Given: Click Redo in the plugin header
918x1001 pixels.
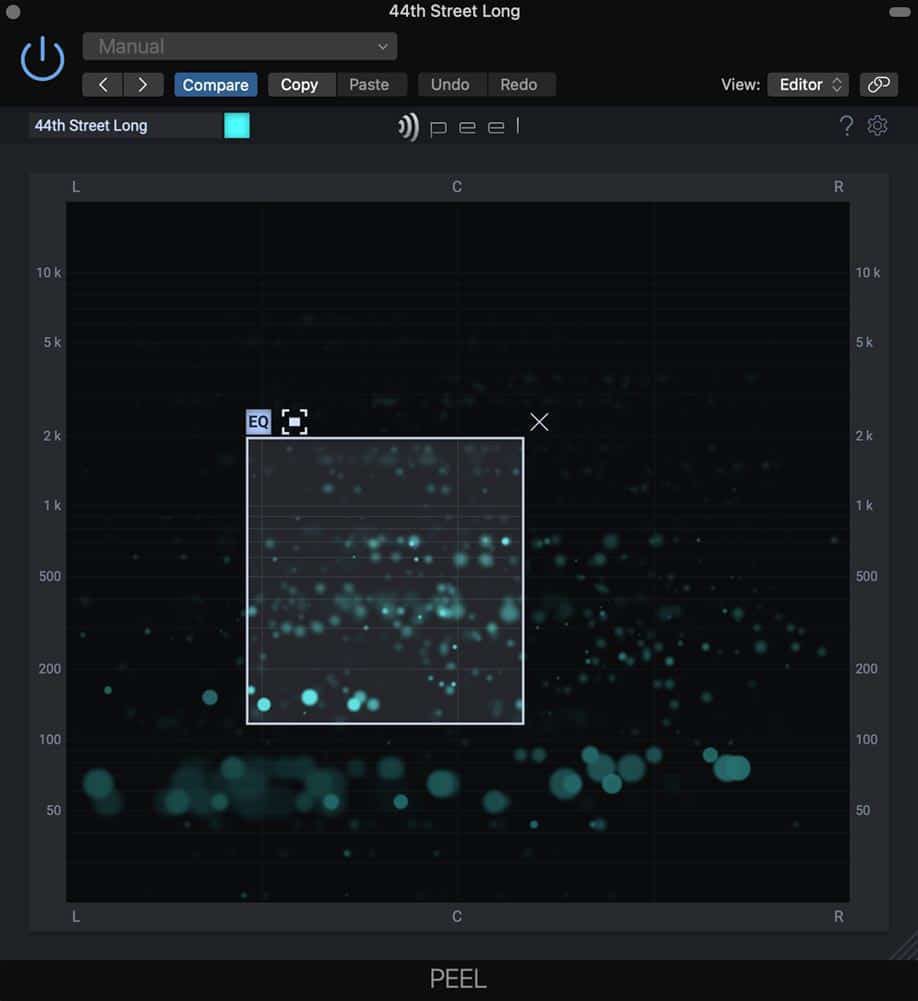Looking at the screenshot, I should [x=520, y=85].
